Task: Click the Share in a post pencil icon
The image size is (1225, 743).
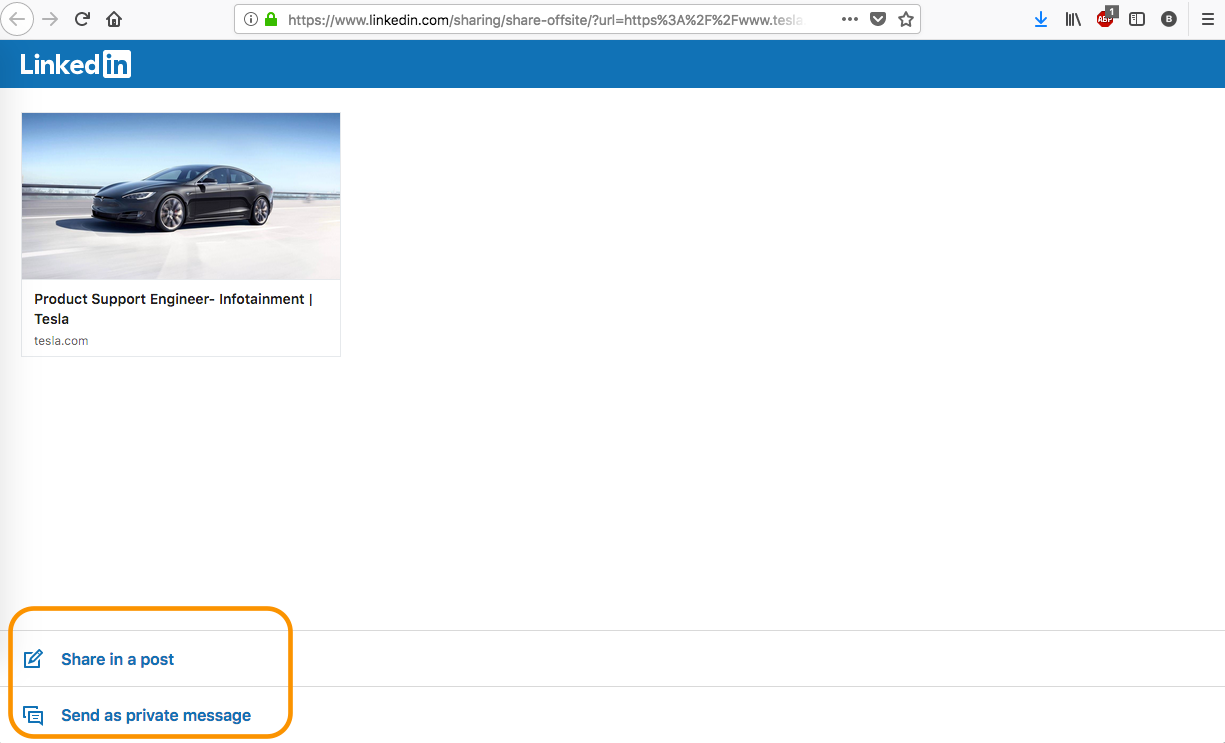Action: pos(33,659)
